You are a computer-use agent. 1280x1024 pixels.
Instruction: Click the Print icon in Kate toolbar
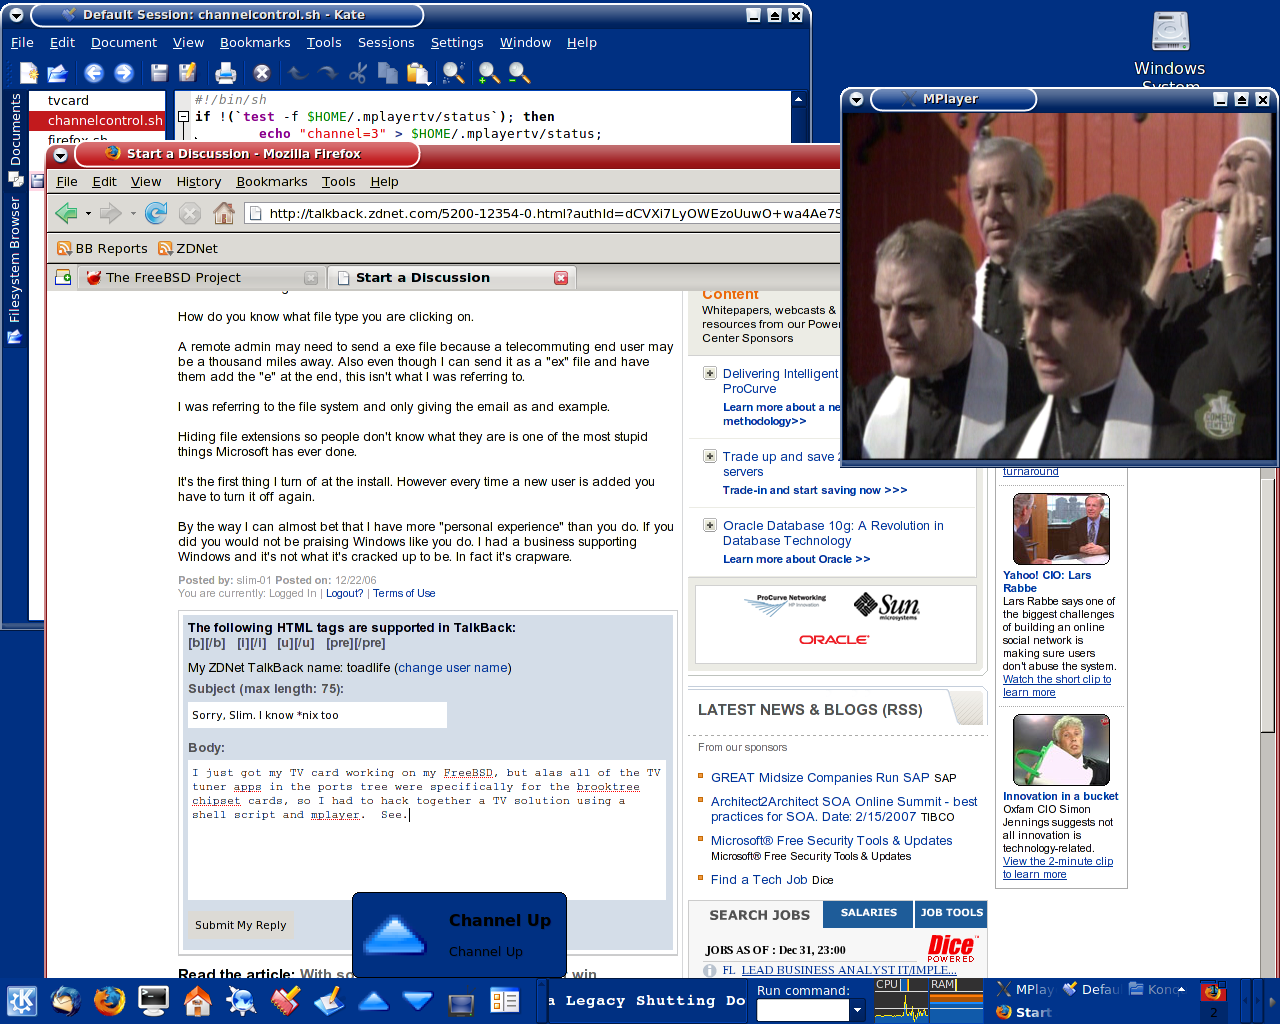225,73
